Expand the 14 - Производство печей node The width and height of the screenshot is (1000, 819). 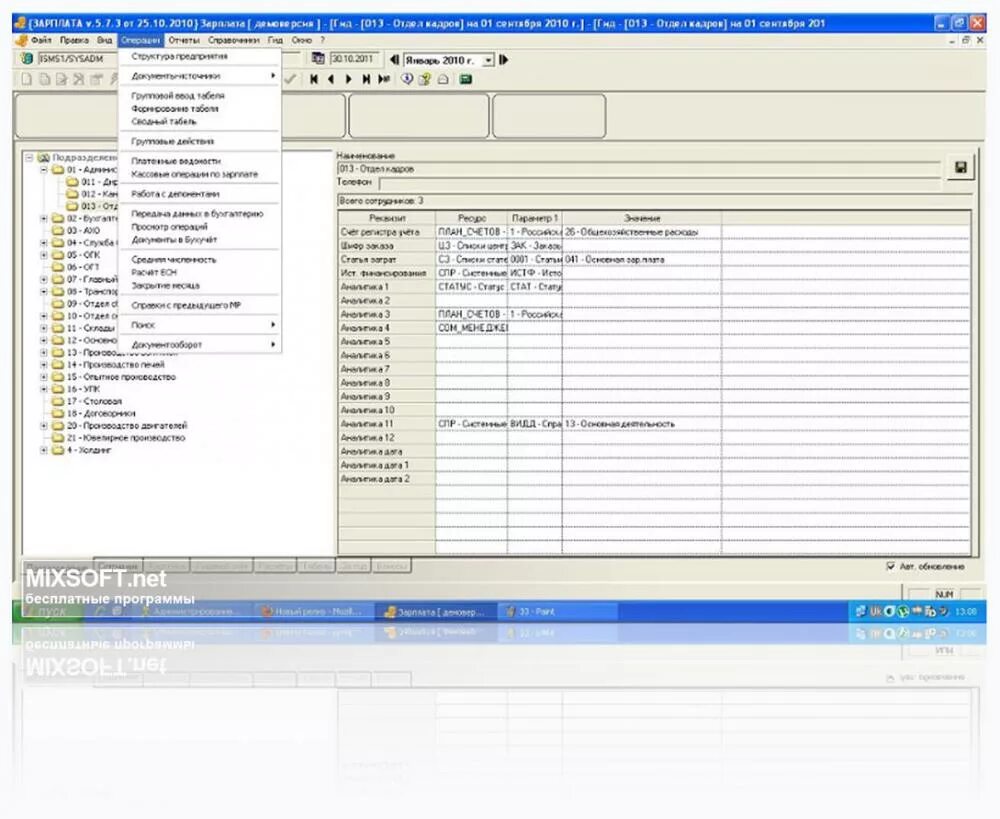point(44,364)
